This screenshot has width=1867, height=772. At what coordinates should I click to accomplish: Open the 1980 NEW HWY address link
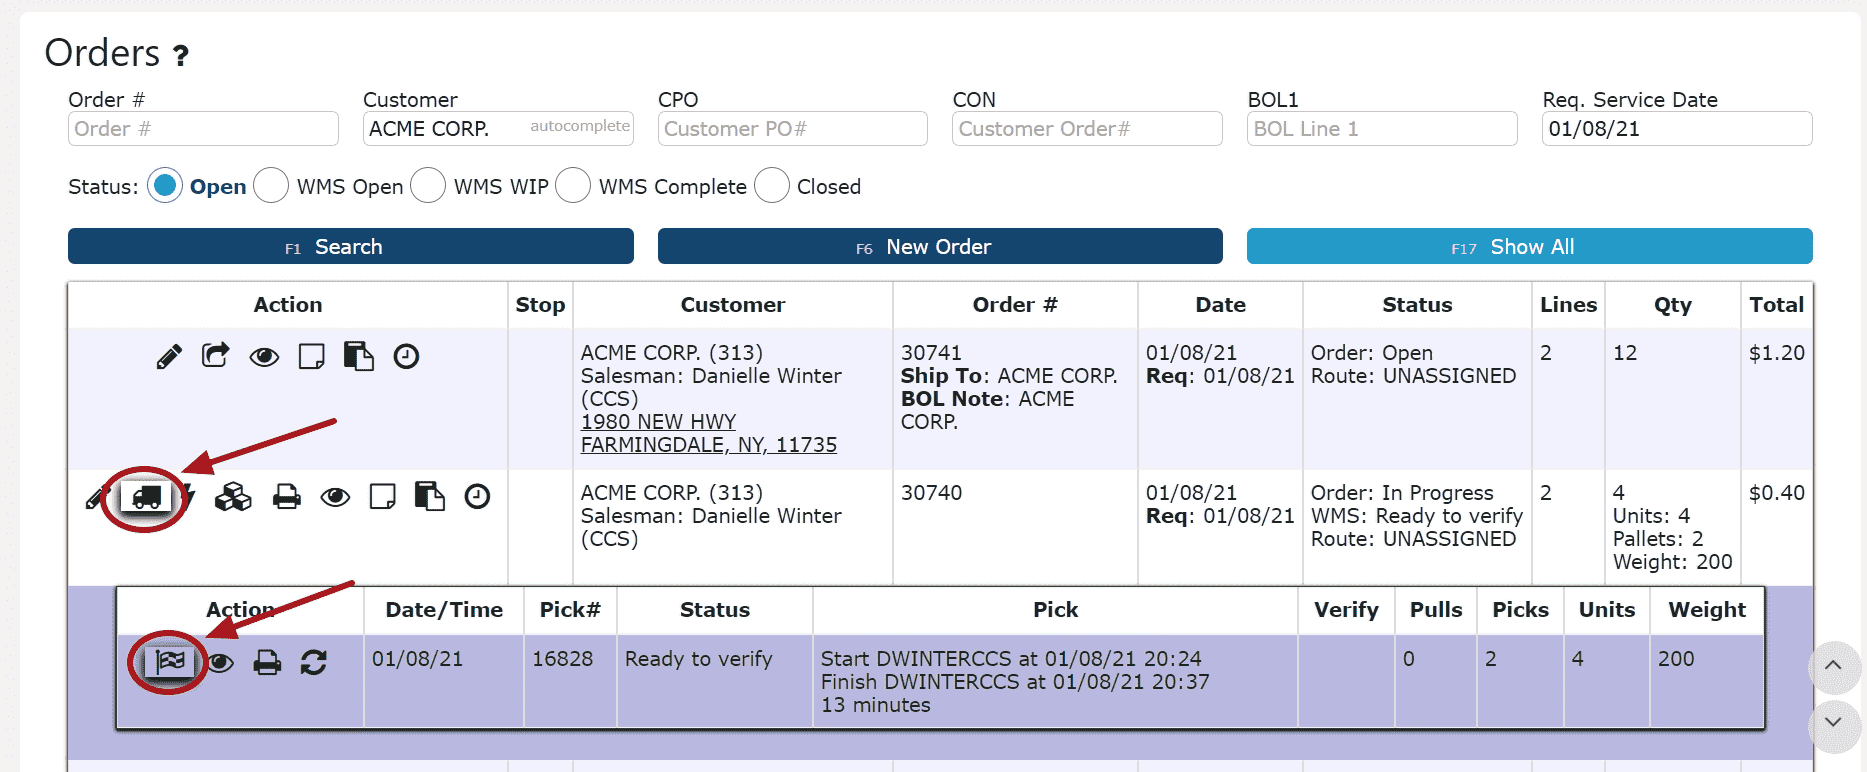tap(658, 422)
